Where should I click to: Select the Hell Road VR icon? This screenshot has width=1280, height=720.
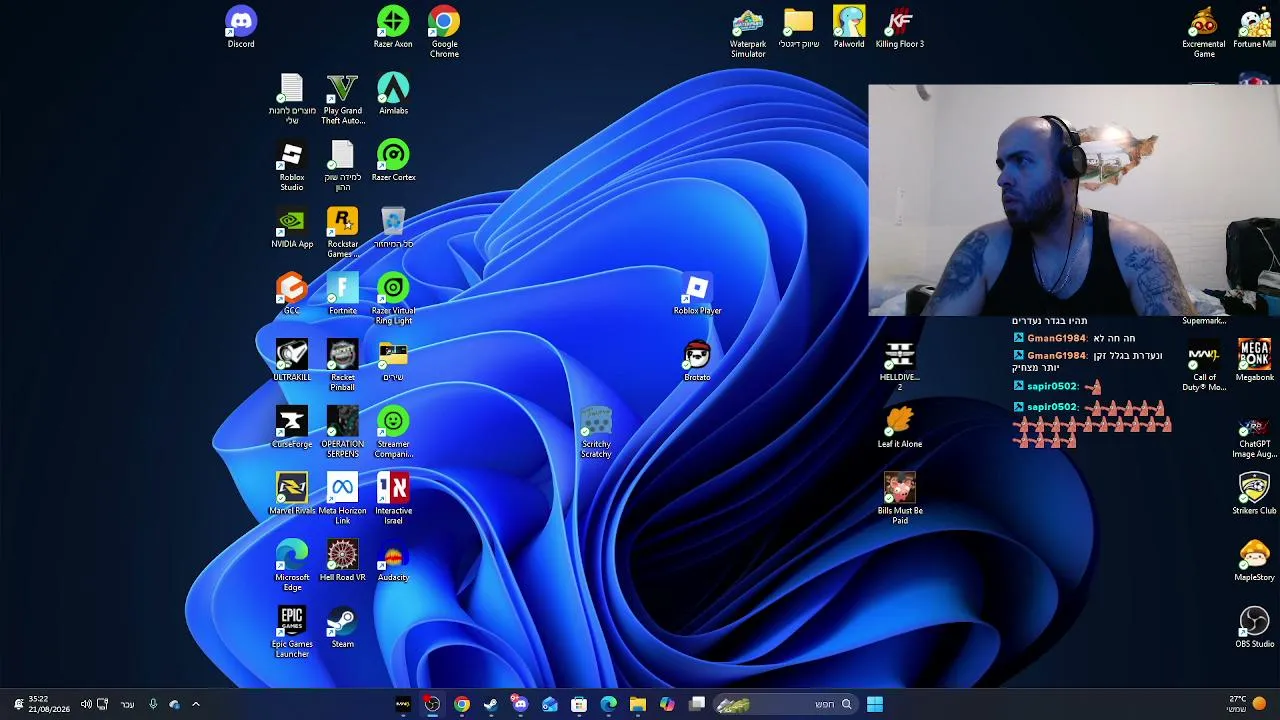tap(342, 562)
